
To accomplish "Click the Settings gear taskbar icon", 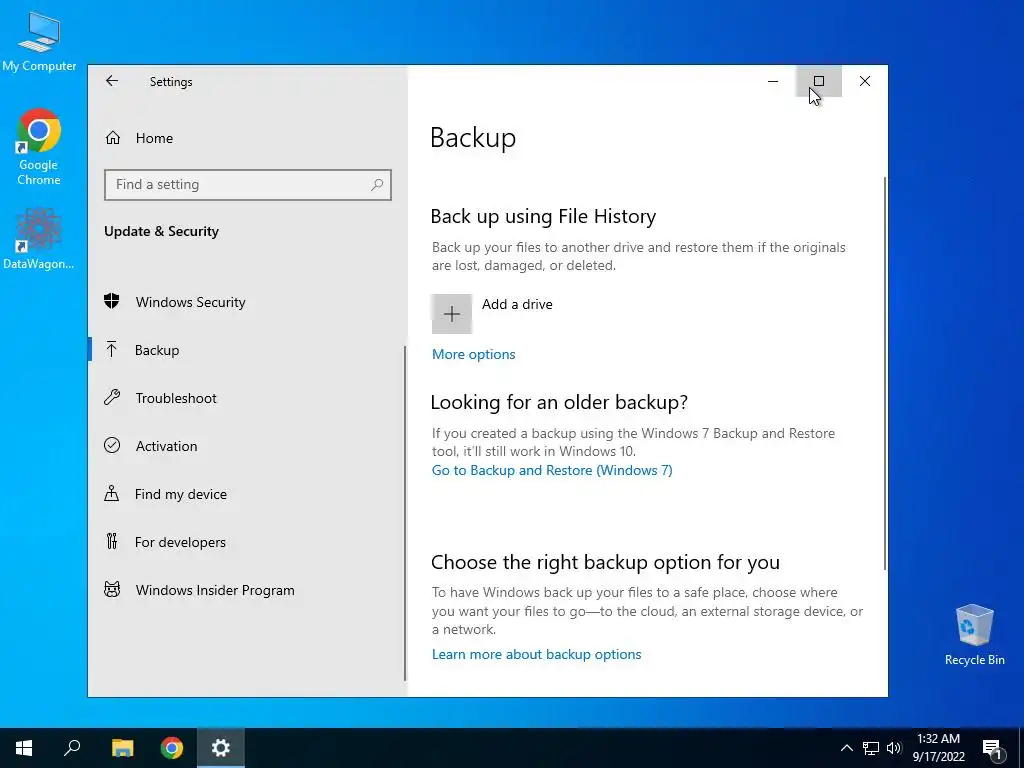I will (221, 748).
